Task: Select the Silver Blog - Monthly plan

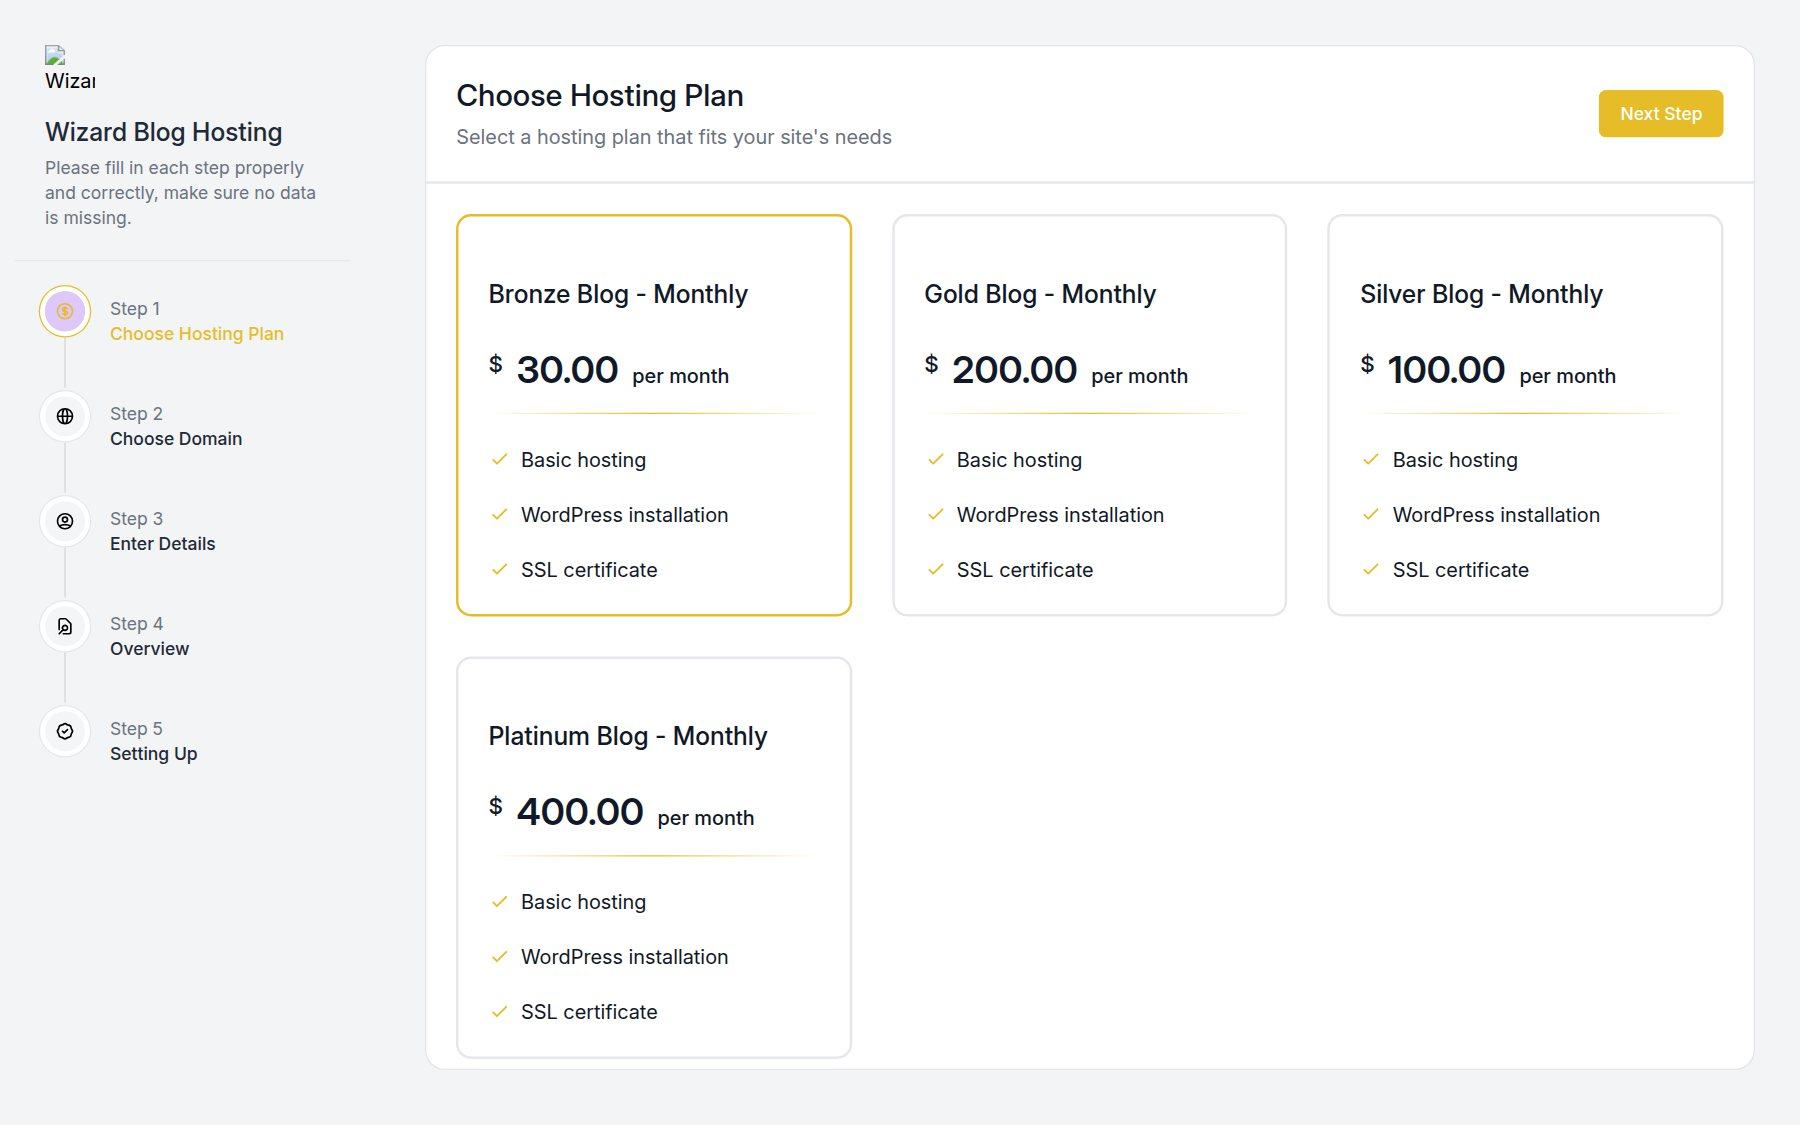Action: [x=1525, y=415]
